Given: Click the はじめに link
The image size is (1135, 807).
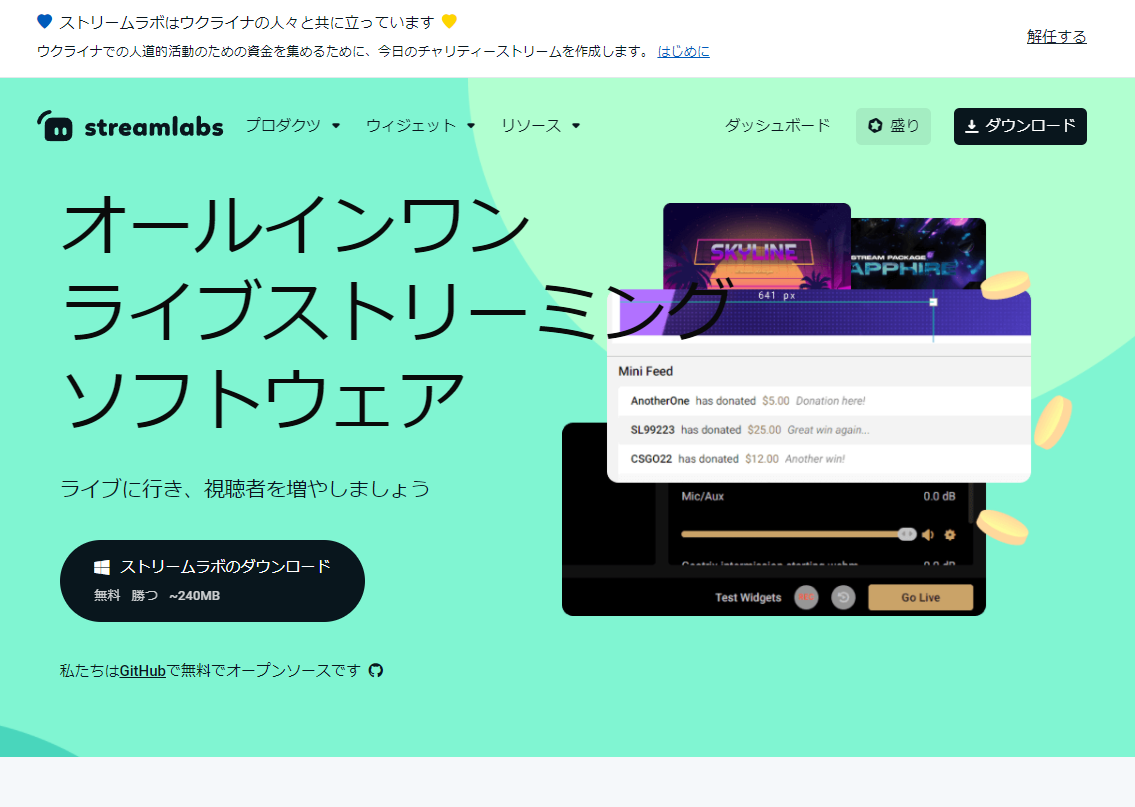Looking at the screenshot, I should 683,51.
